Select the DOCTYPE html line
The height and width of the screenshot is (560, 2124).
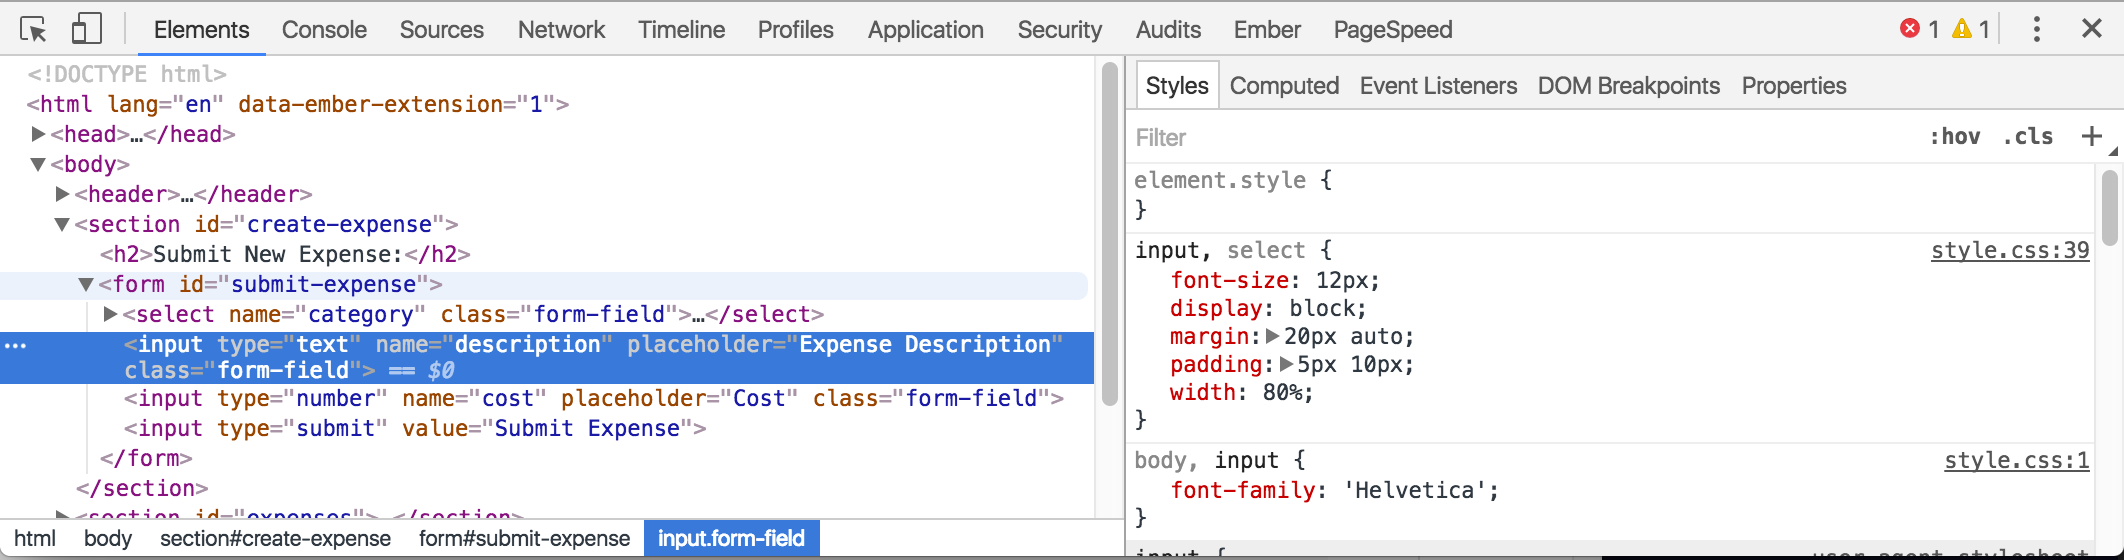pyautogui.click(x=127, y=74)
